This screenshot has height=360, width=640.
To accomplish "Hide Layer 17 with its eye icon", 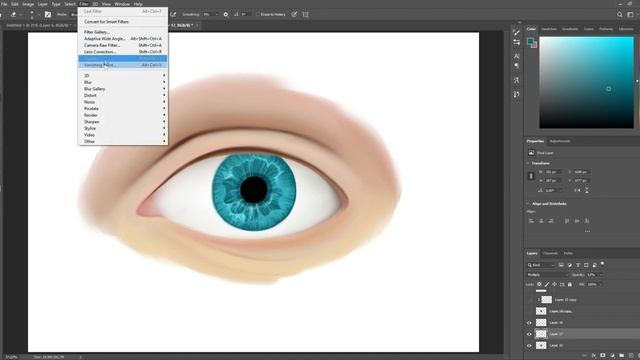I will (529, 334).
